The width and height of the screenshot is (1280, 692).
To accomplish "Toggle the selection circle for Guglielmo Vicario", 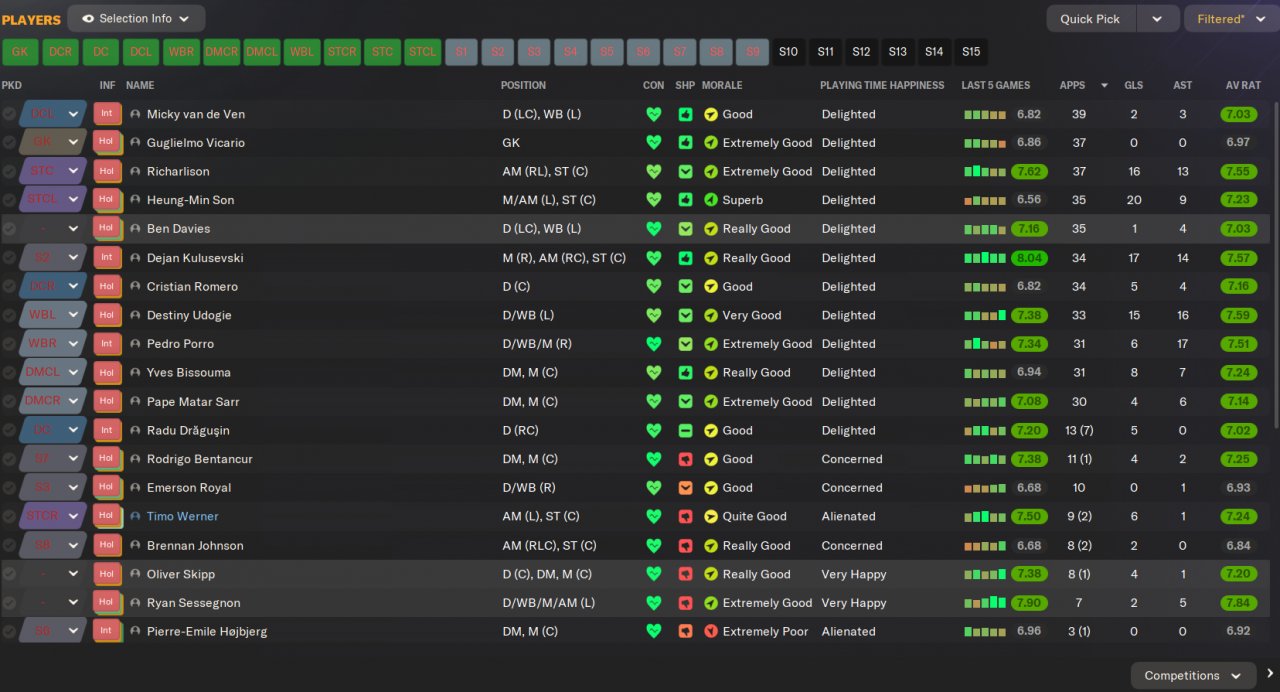I will (9, 143).
